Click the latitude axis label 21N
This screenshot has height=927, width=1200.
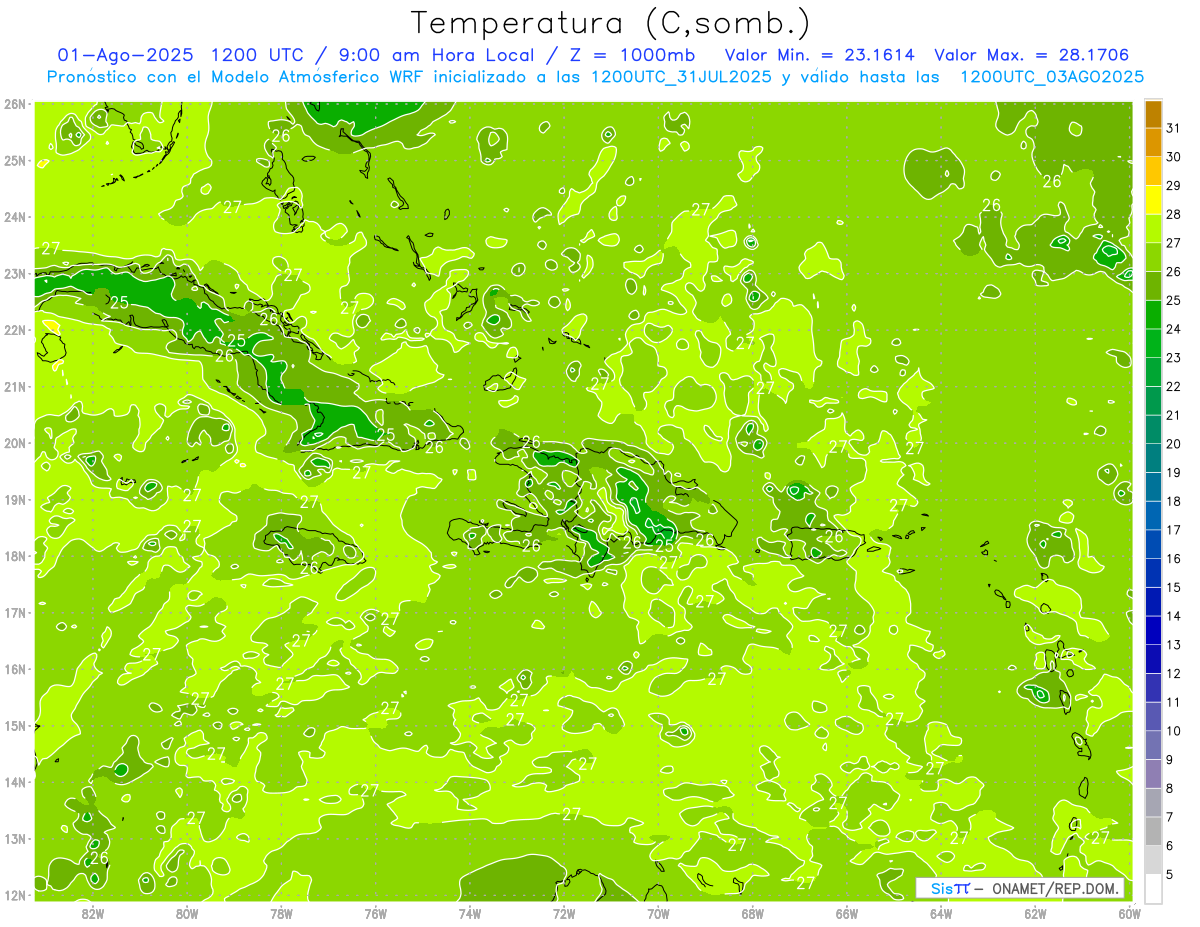[14, 387]
